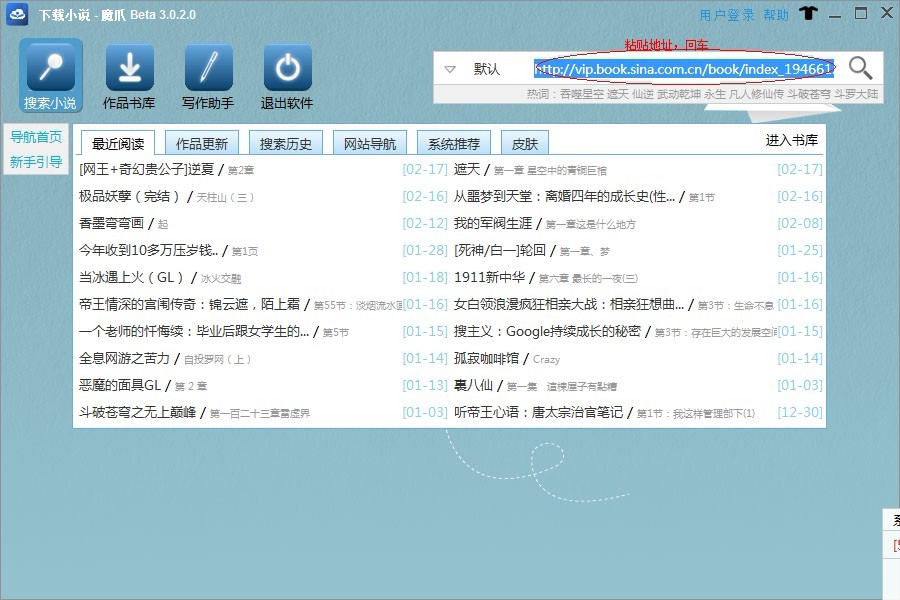The width and height of the screenshot is (900, 600).
Task: Open the 皮肤 tab
Action: click(525, 144)
